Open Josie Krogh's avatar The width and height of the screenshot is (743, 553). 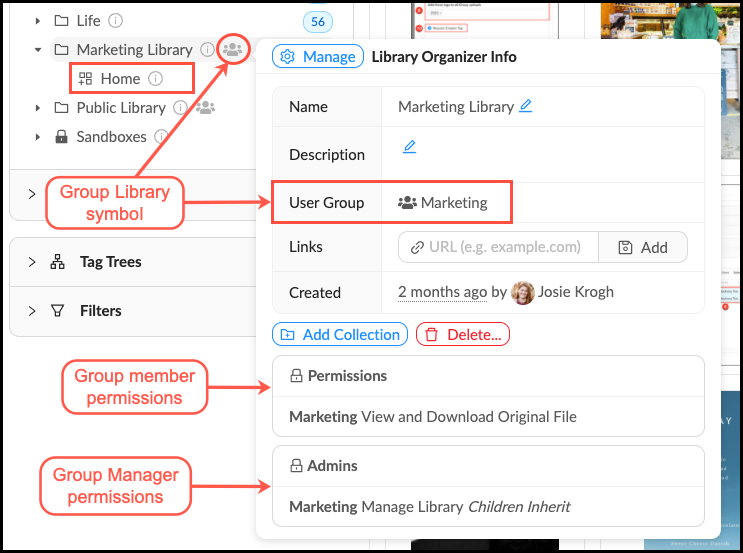tap(523, 292)
